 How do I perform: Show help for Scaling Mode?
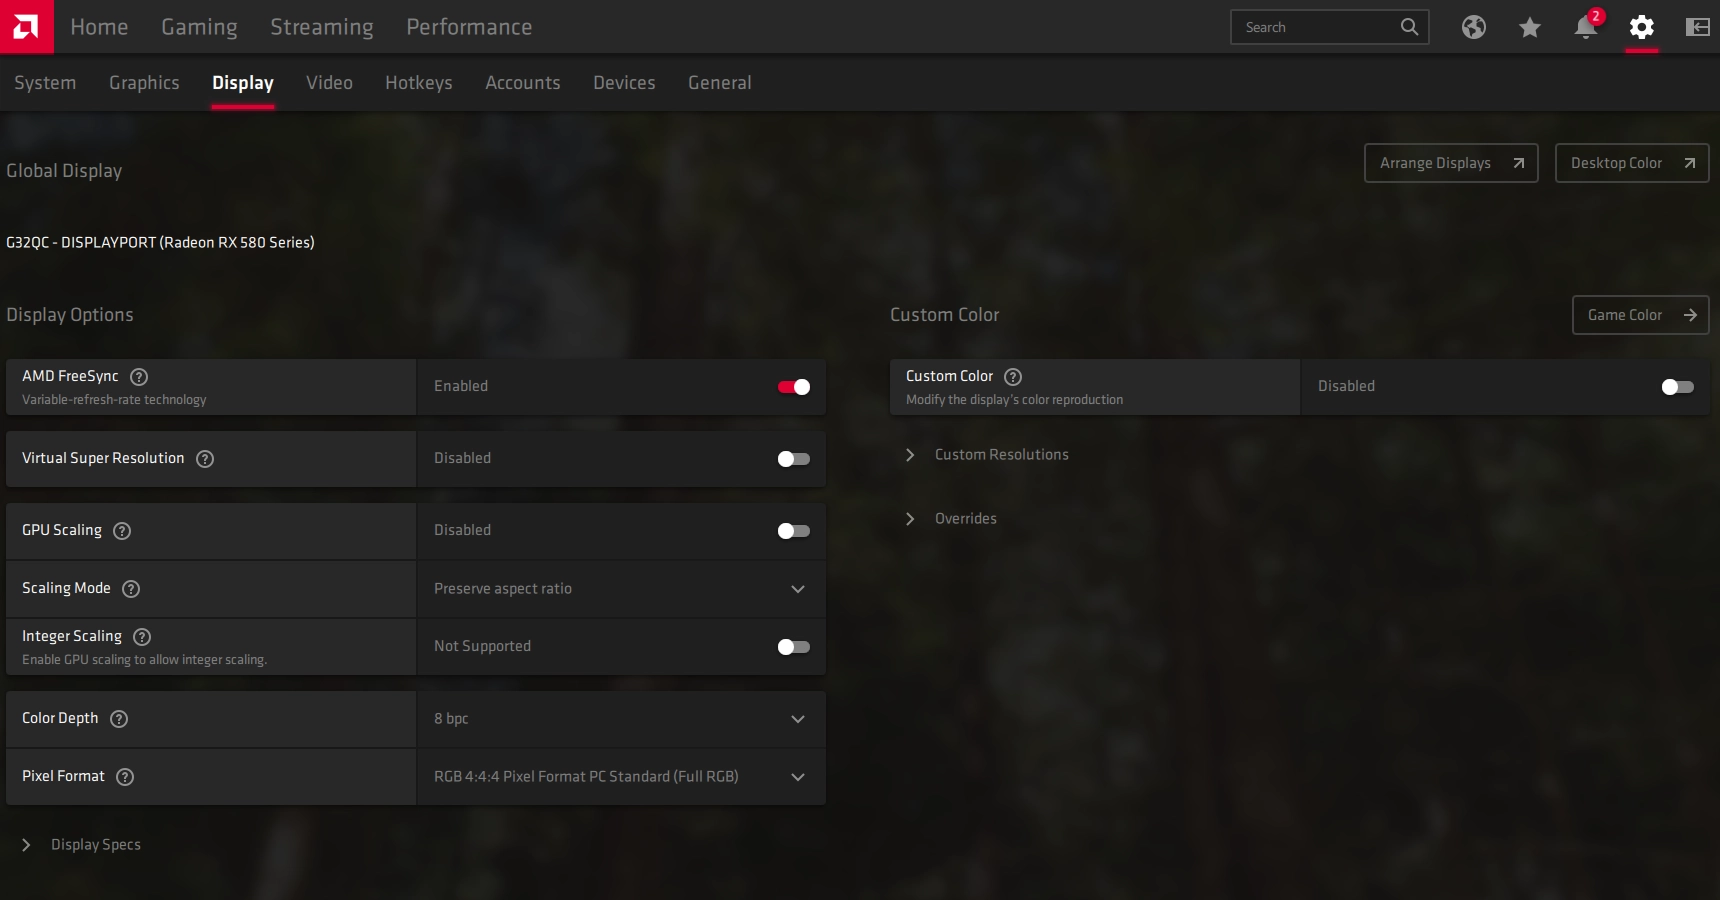point(131,589)
